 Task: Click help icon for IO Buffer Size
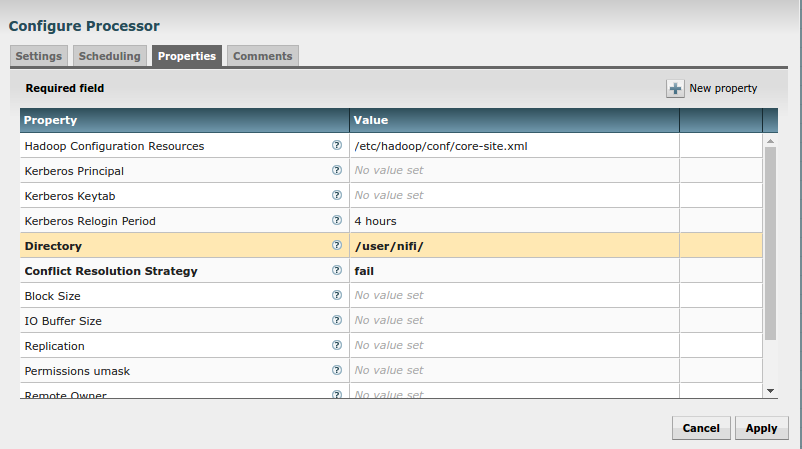(x=337, y=320)
